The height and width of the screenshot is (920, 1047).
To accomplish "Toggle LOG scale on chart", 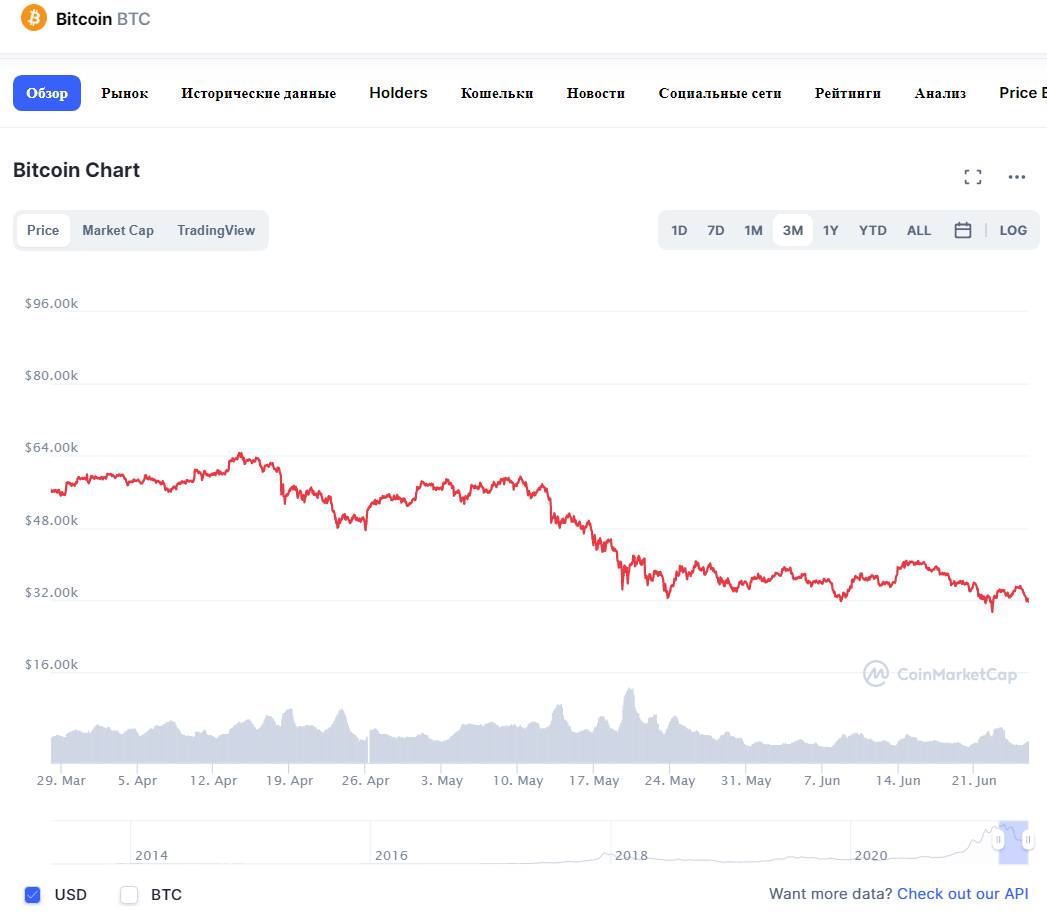I will click(1013, 230).
